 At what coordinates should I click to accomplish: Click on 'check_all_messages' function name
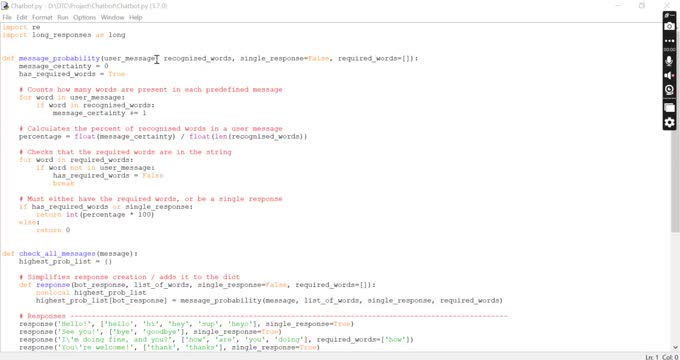(57, 253)
